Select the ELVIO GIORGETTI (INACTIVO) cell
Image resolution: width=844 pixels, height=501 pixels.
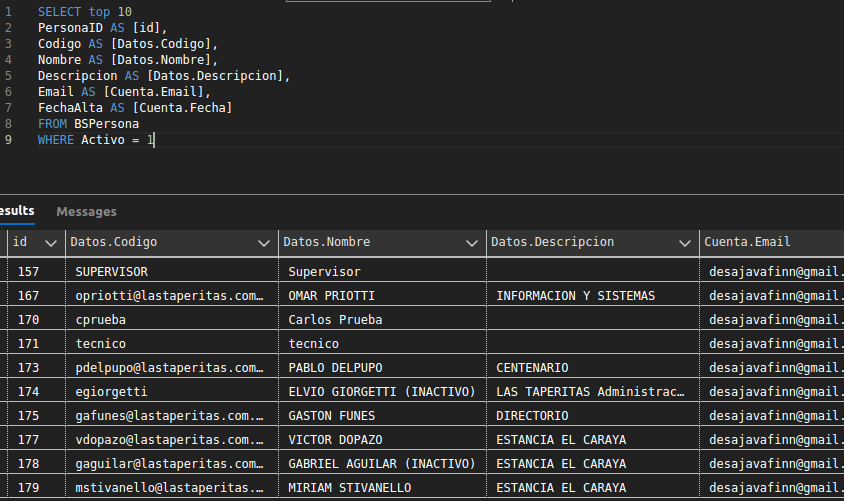click(380, 391)
